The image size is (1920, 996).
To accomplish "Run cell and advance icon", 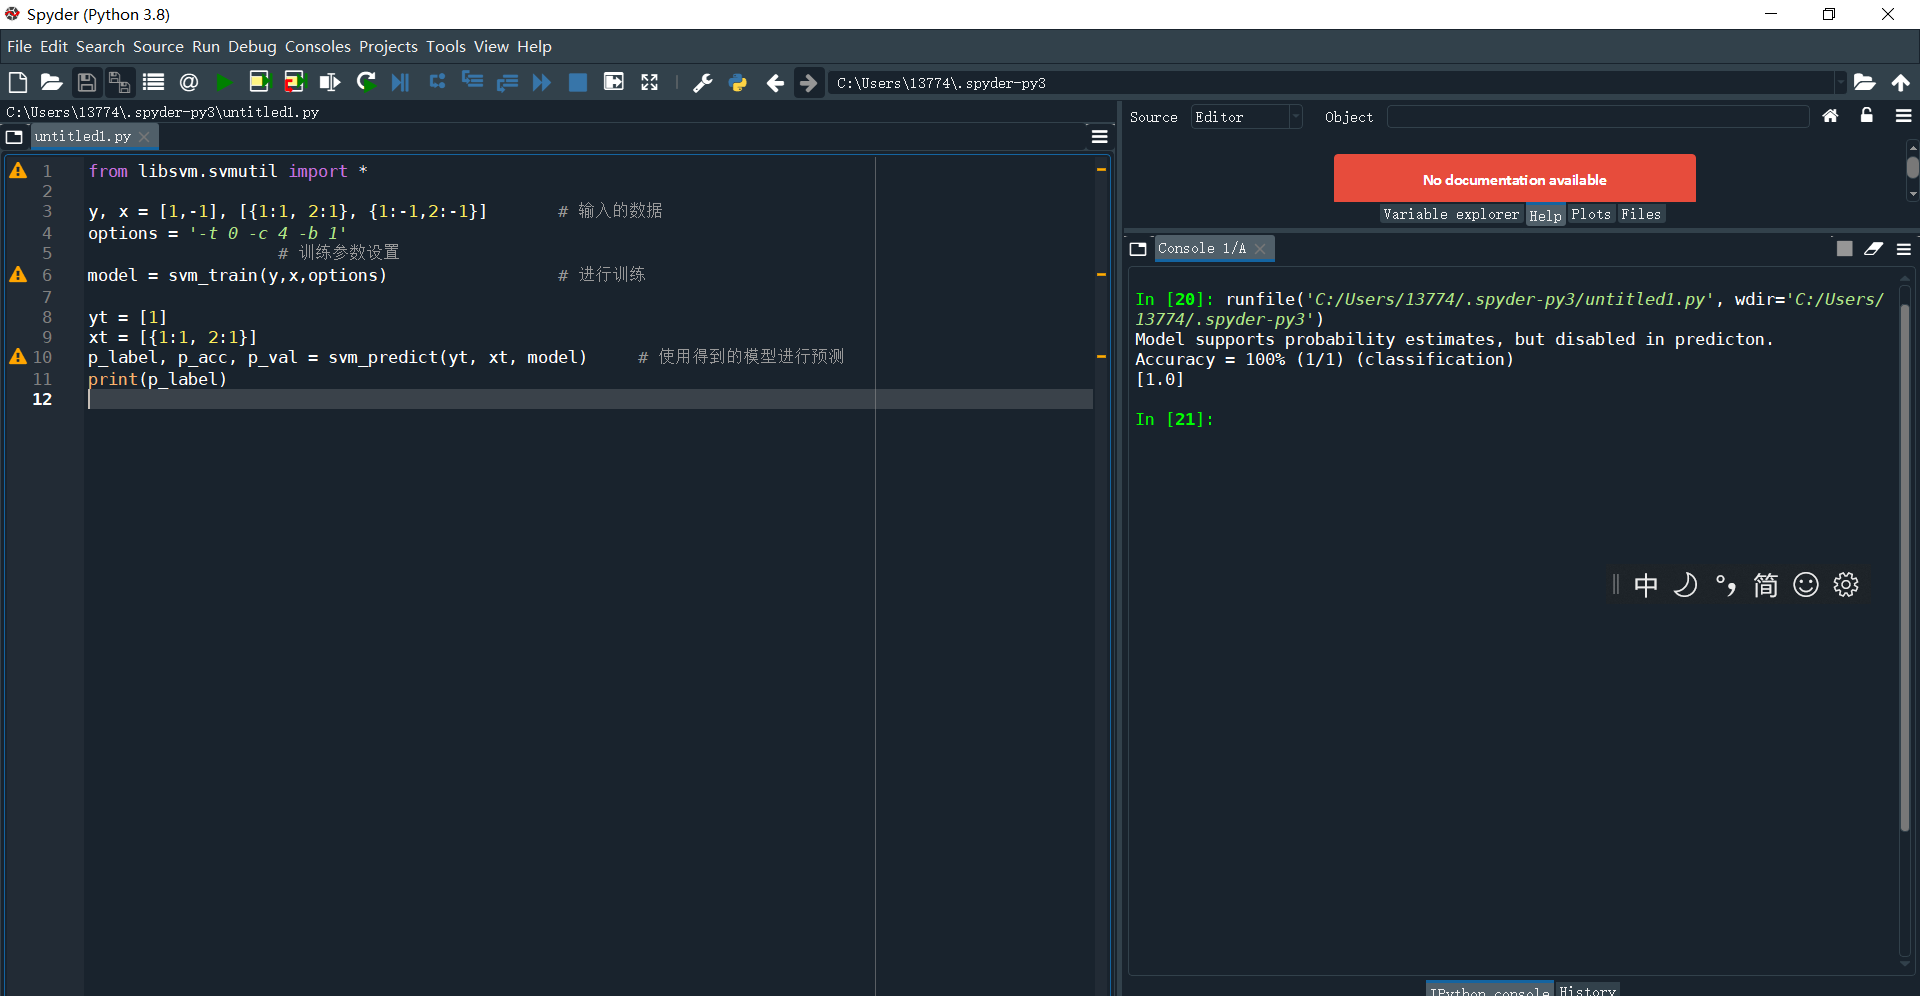I will [x=294, y=82].
